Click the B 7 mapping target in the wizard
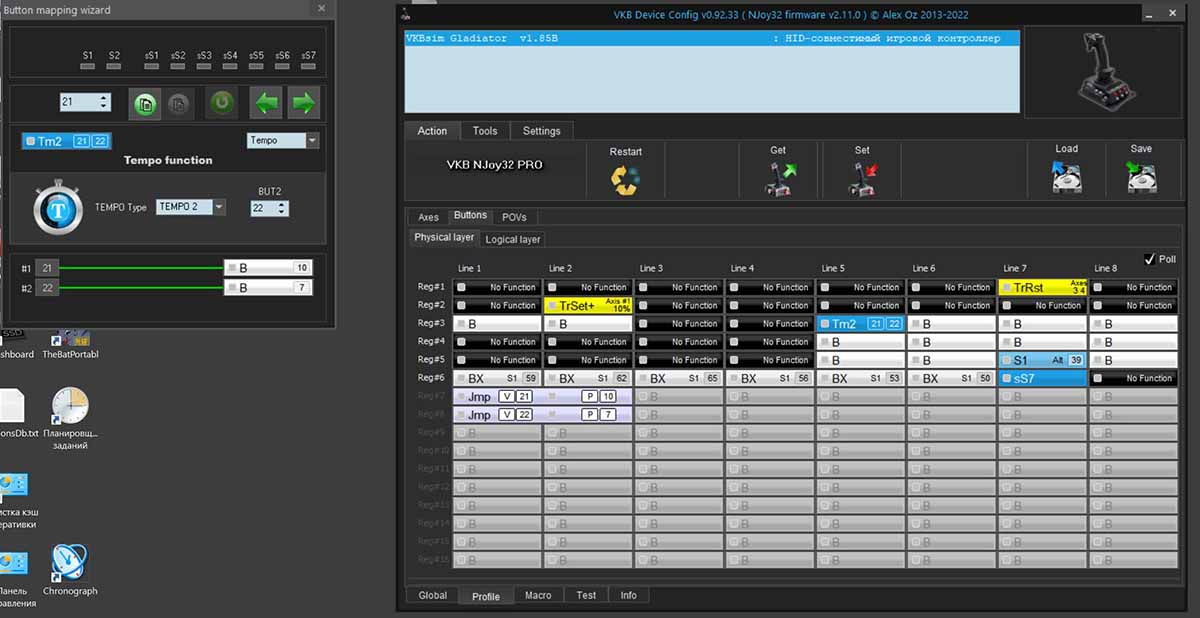1200x618 pixels. (268, 288)
